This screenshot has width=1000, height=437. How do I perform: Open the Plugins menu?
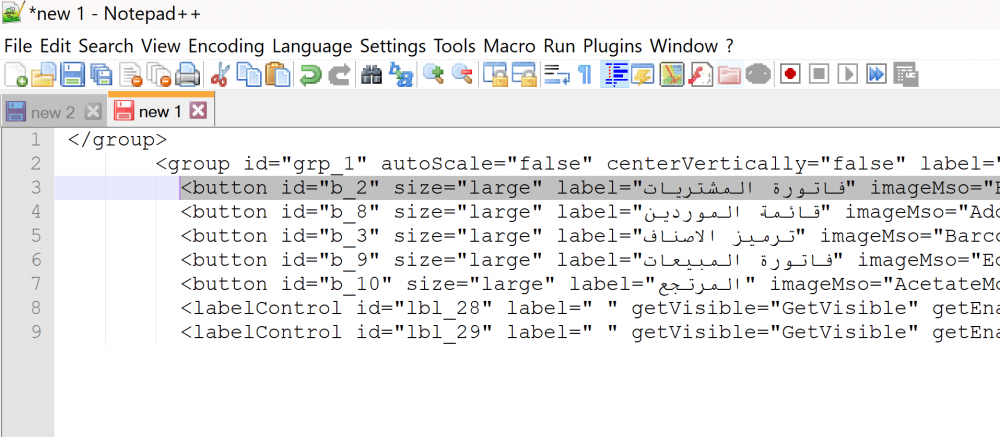click(613, 46)
